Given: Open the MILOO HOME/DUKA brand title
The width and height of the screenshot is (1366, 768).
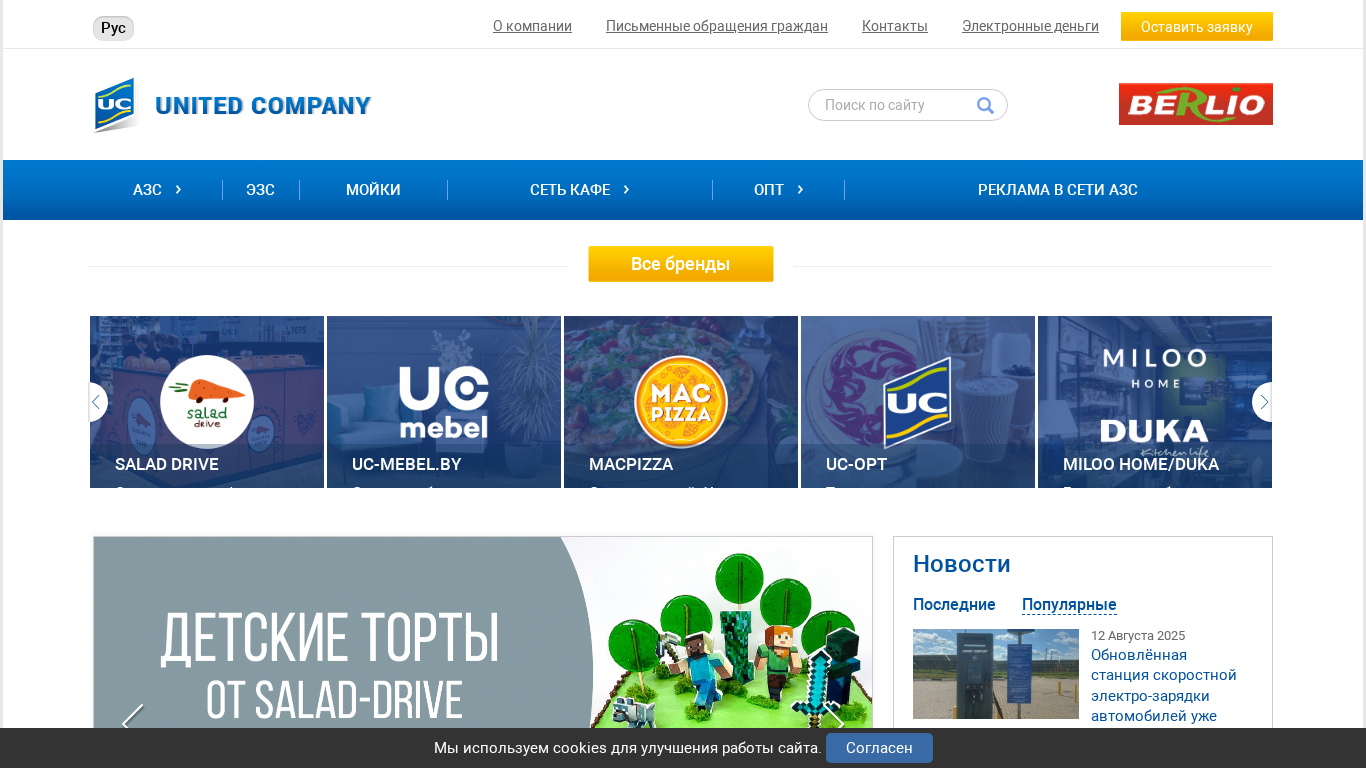Looking at the screenshot, I should (x=1141, y=464).
